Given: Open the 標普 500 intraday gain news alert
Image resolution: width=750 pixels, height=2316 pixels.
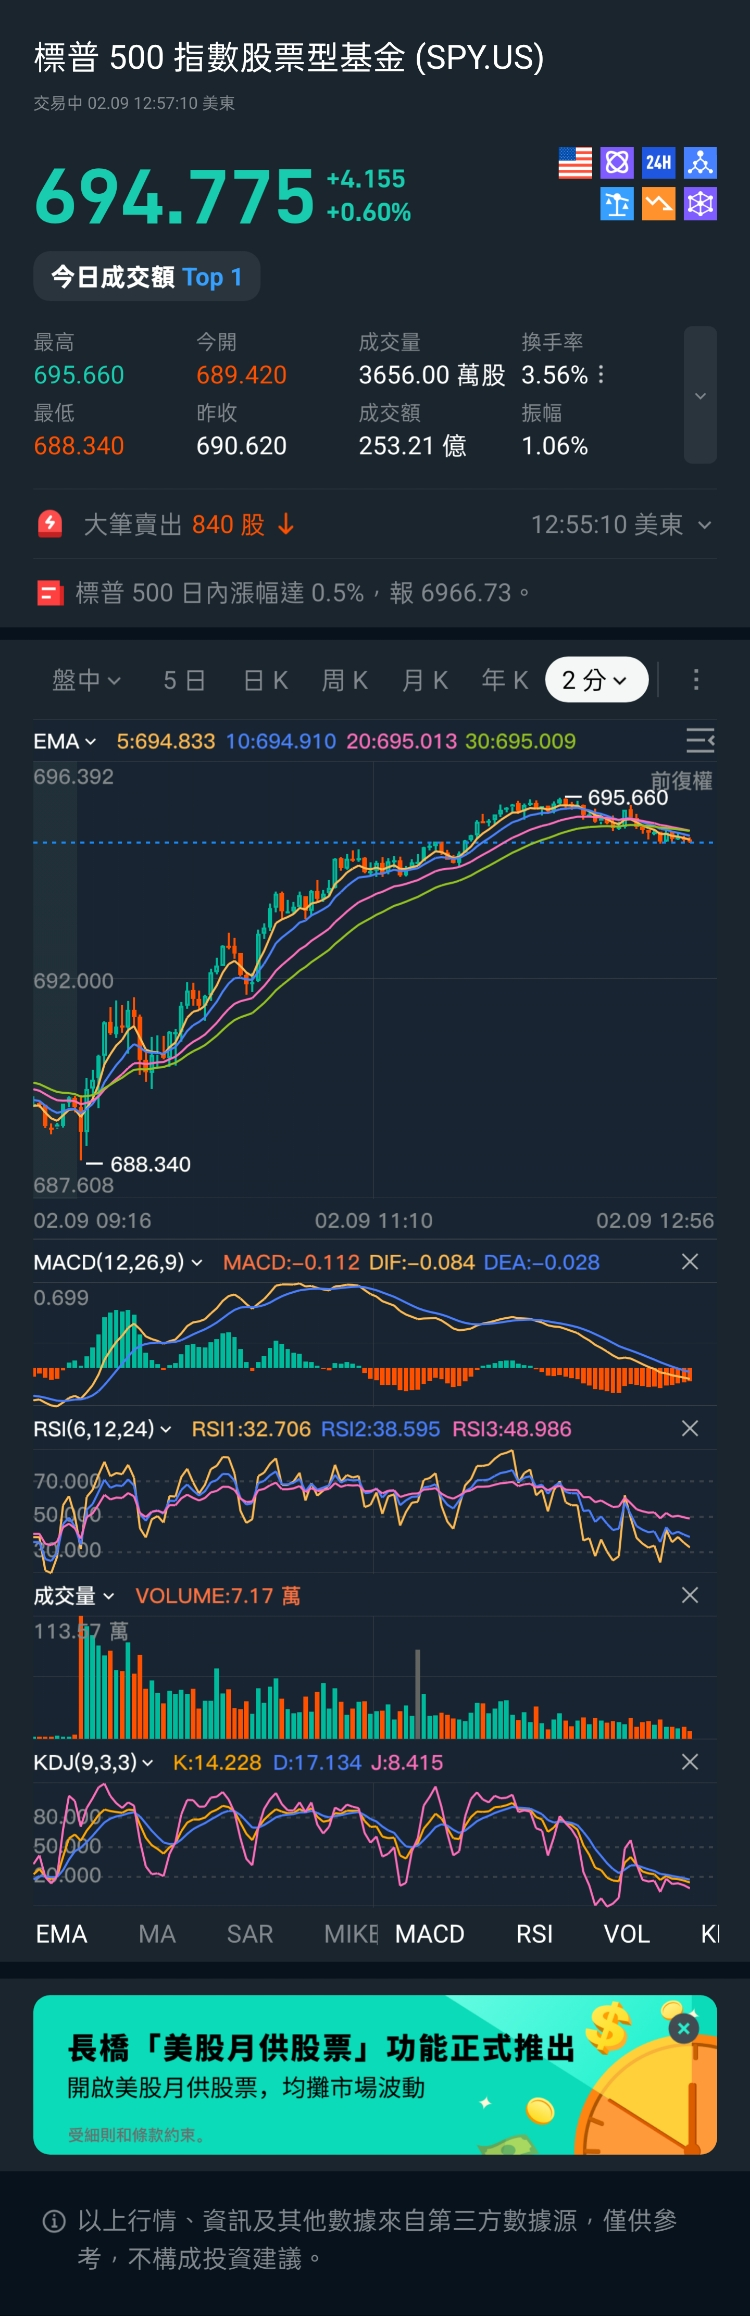Looking at the screenshot, I should 300,593.
